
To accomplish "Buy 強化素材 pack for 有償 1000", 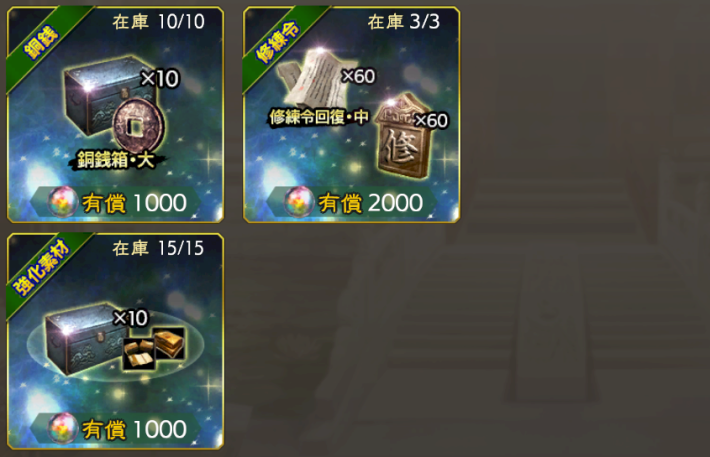I will (x=115, y=428).
